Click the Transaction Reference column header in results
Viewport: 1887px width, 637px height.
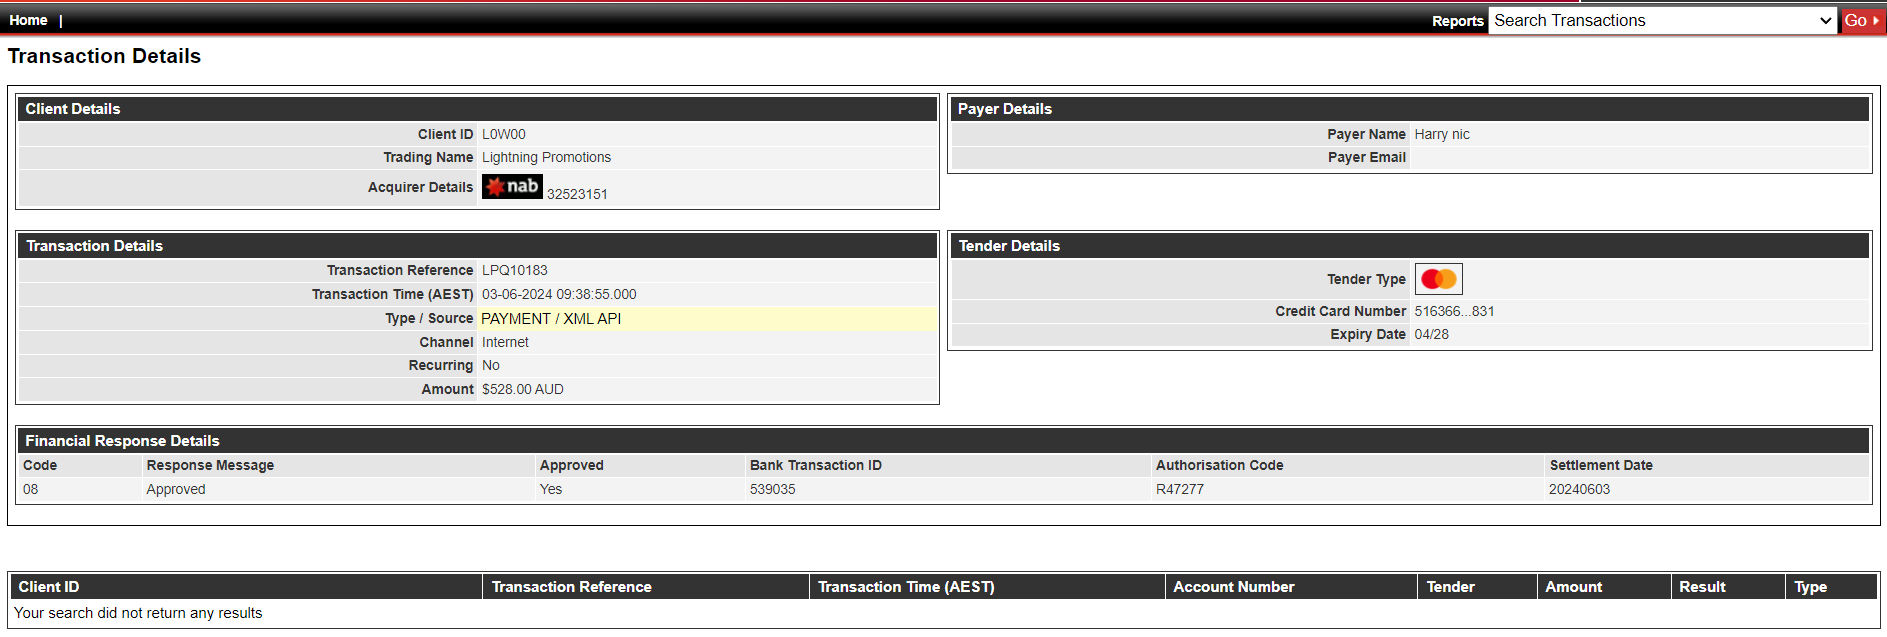[646, 587]
